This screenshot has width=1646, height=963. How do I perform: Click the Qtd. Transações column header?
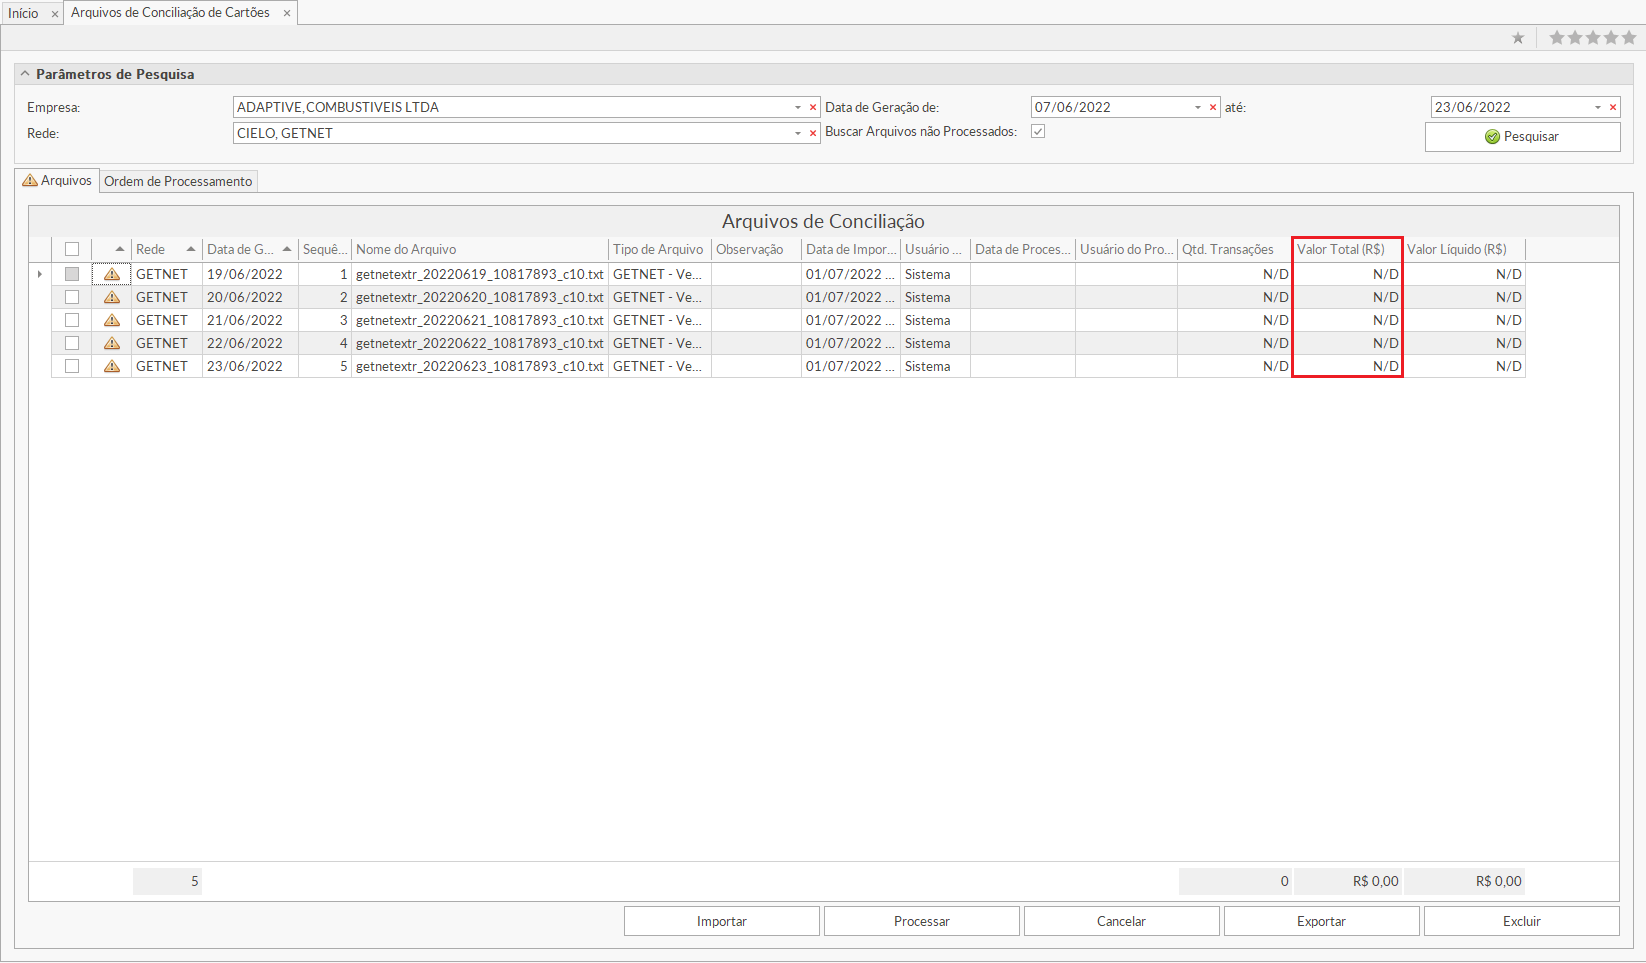(1234, 249)
